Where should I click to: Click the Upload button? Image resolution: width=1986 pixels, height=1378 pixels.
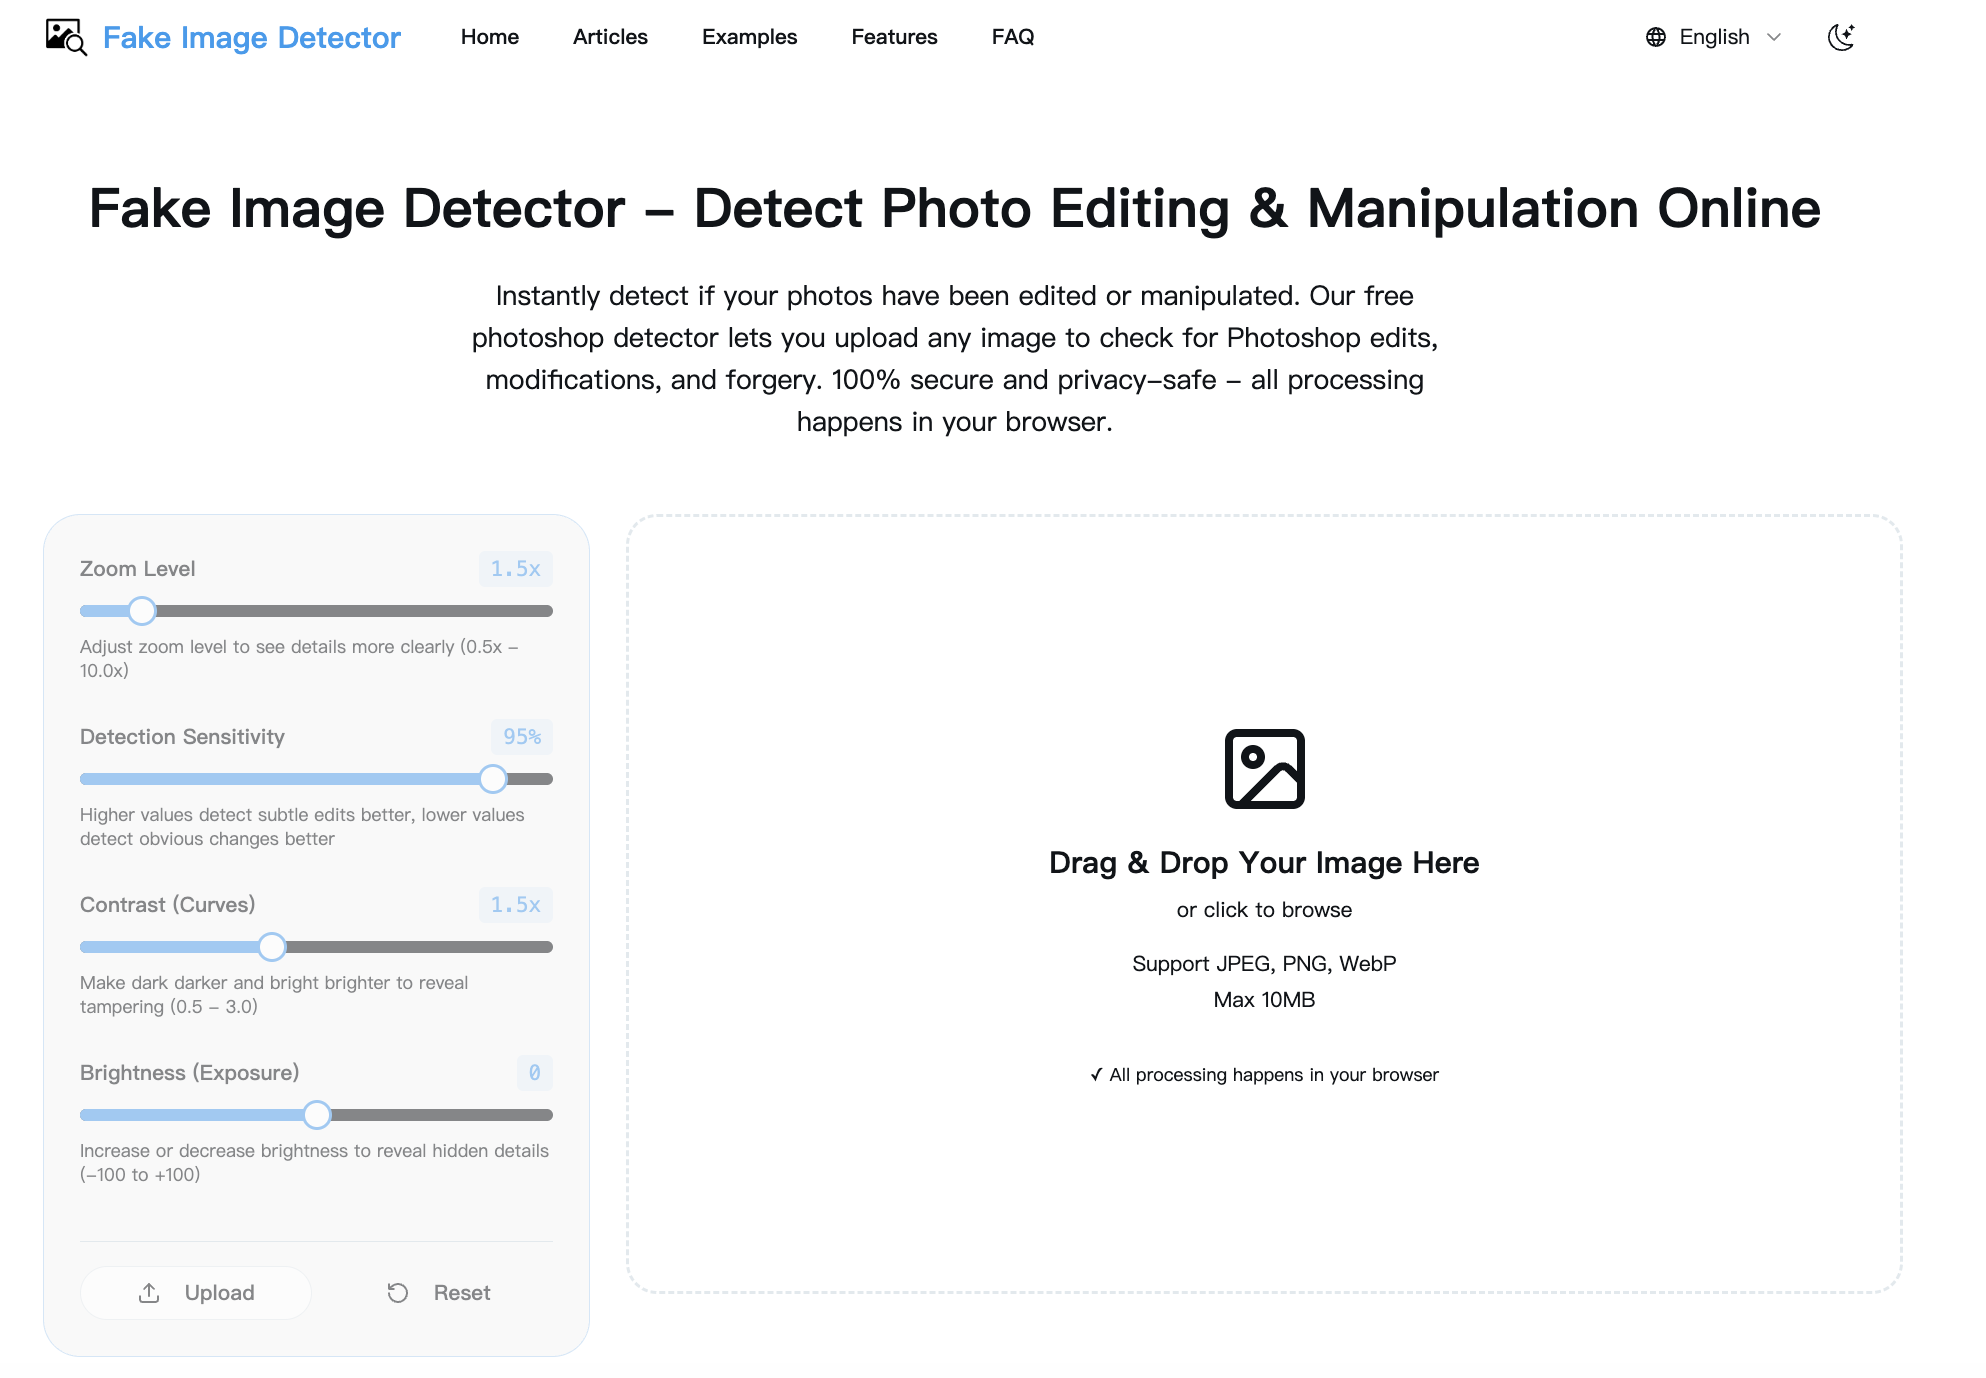pos(196,1292)
